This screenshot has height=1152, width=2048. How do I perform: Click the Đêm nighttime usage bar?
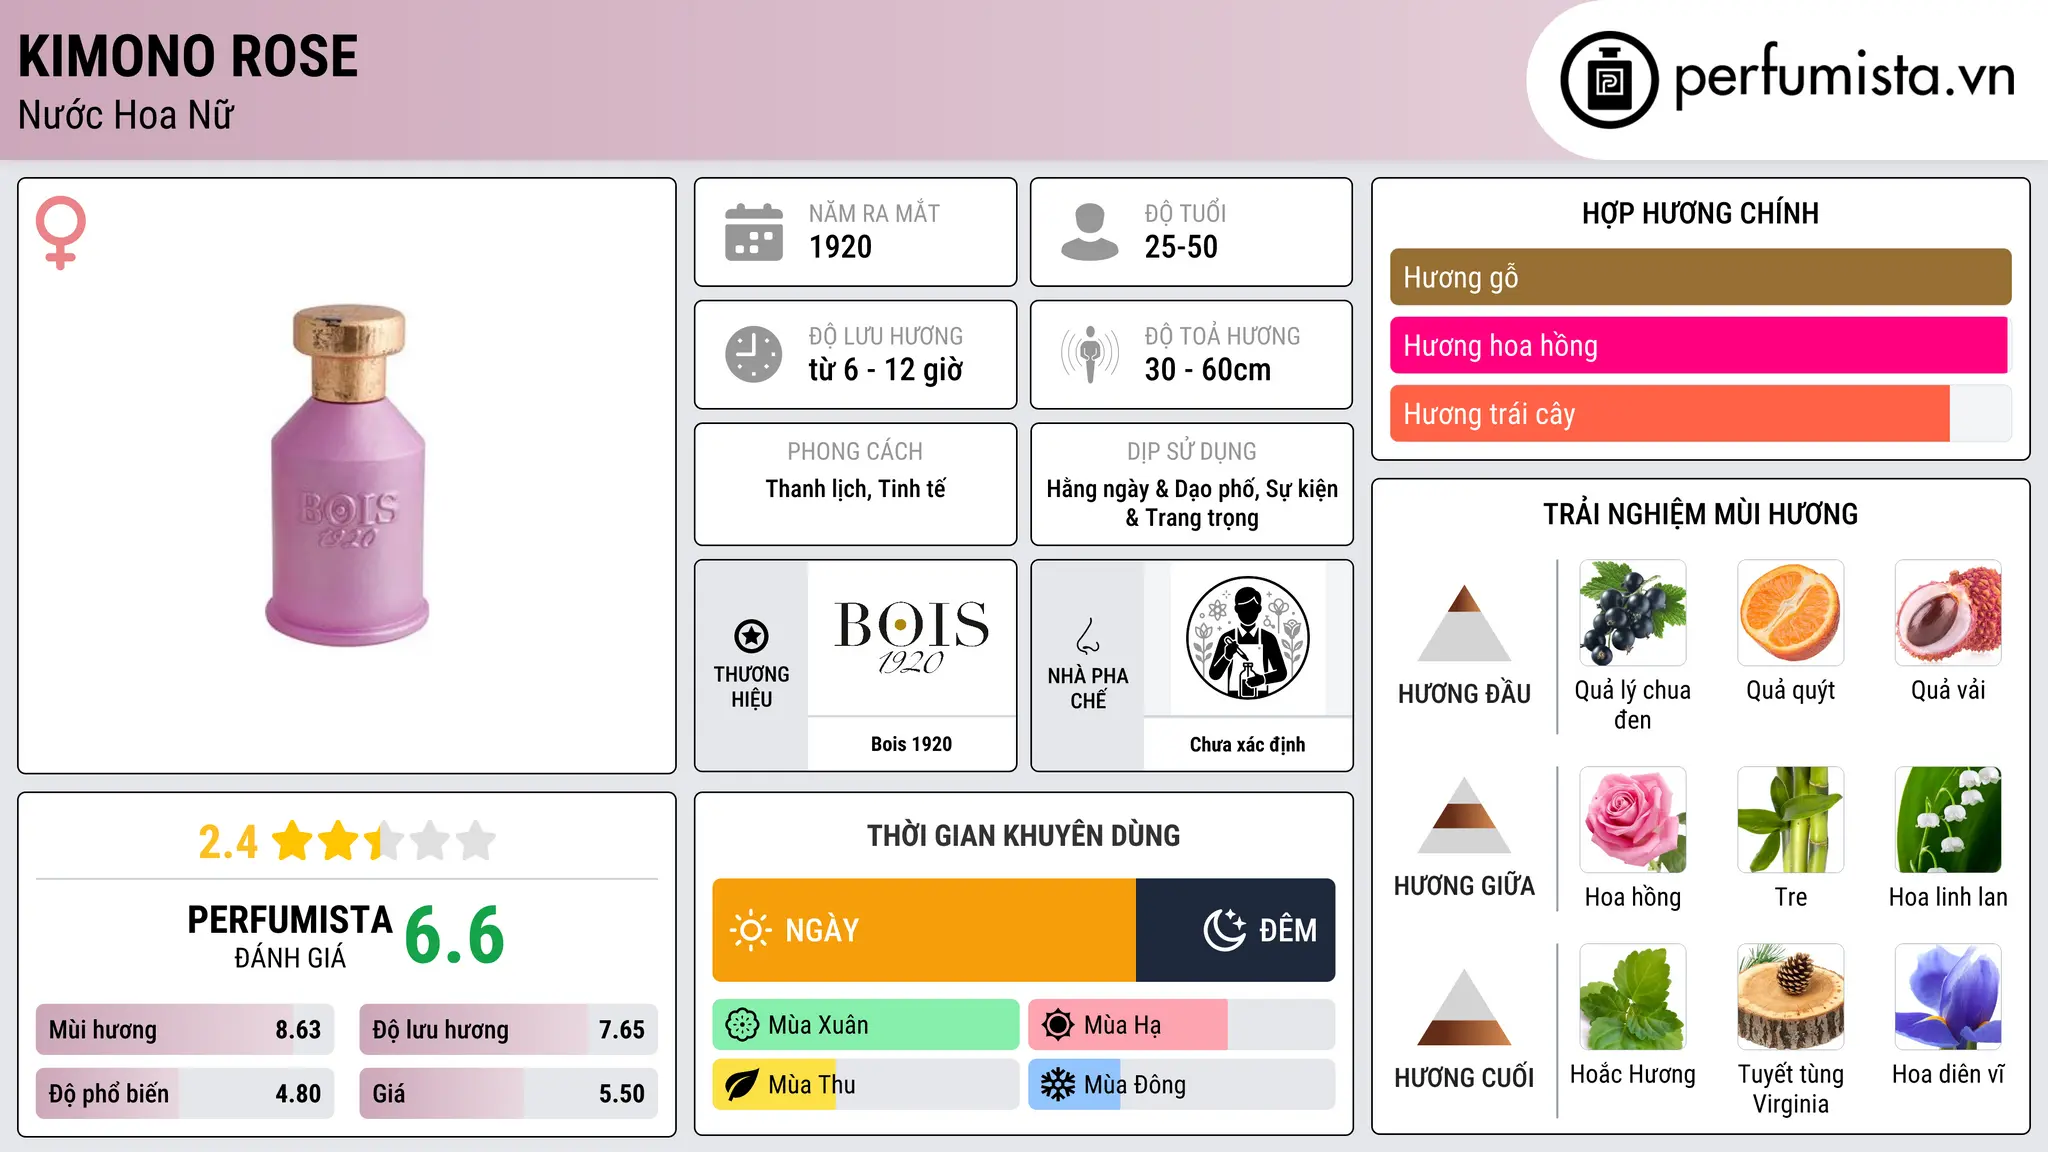(1235, 930)
